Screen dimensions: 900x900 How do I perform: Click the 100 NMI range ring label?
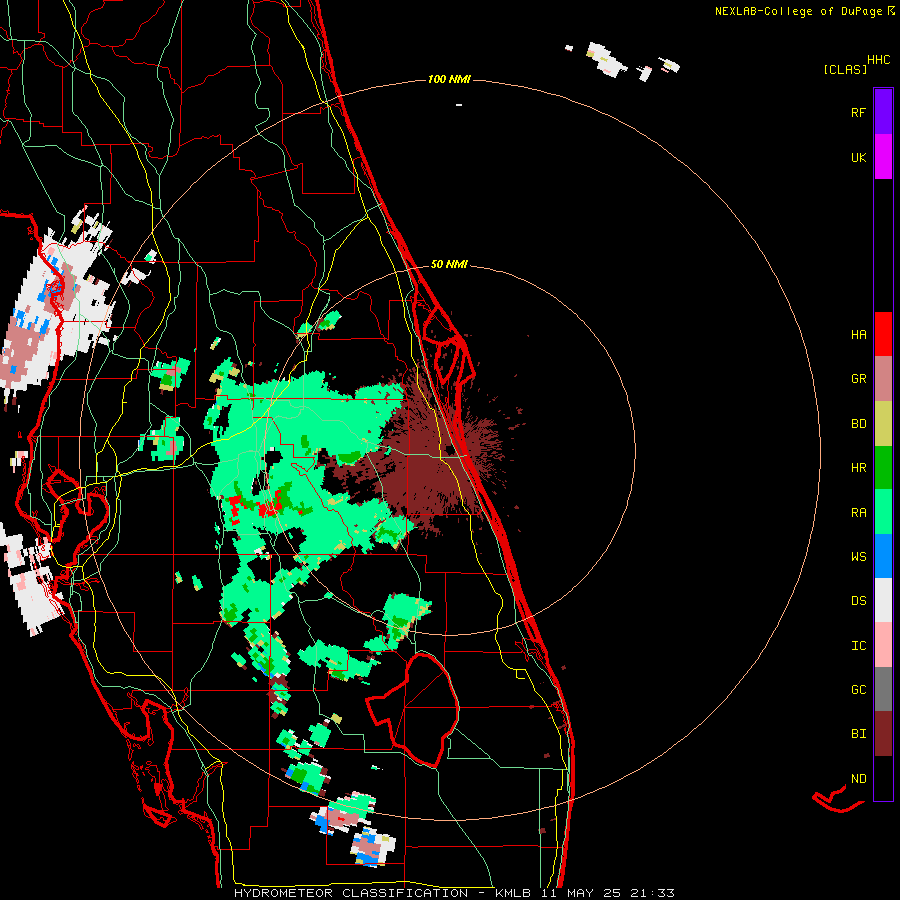[x=449, y=79]
